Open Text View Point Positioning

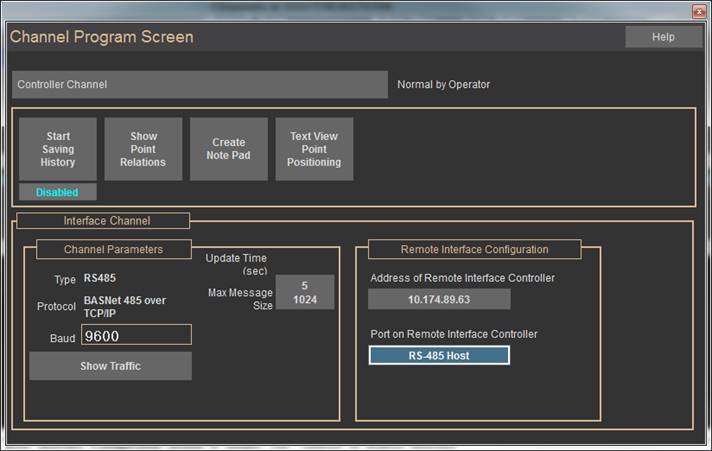(x=314, y=149)
